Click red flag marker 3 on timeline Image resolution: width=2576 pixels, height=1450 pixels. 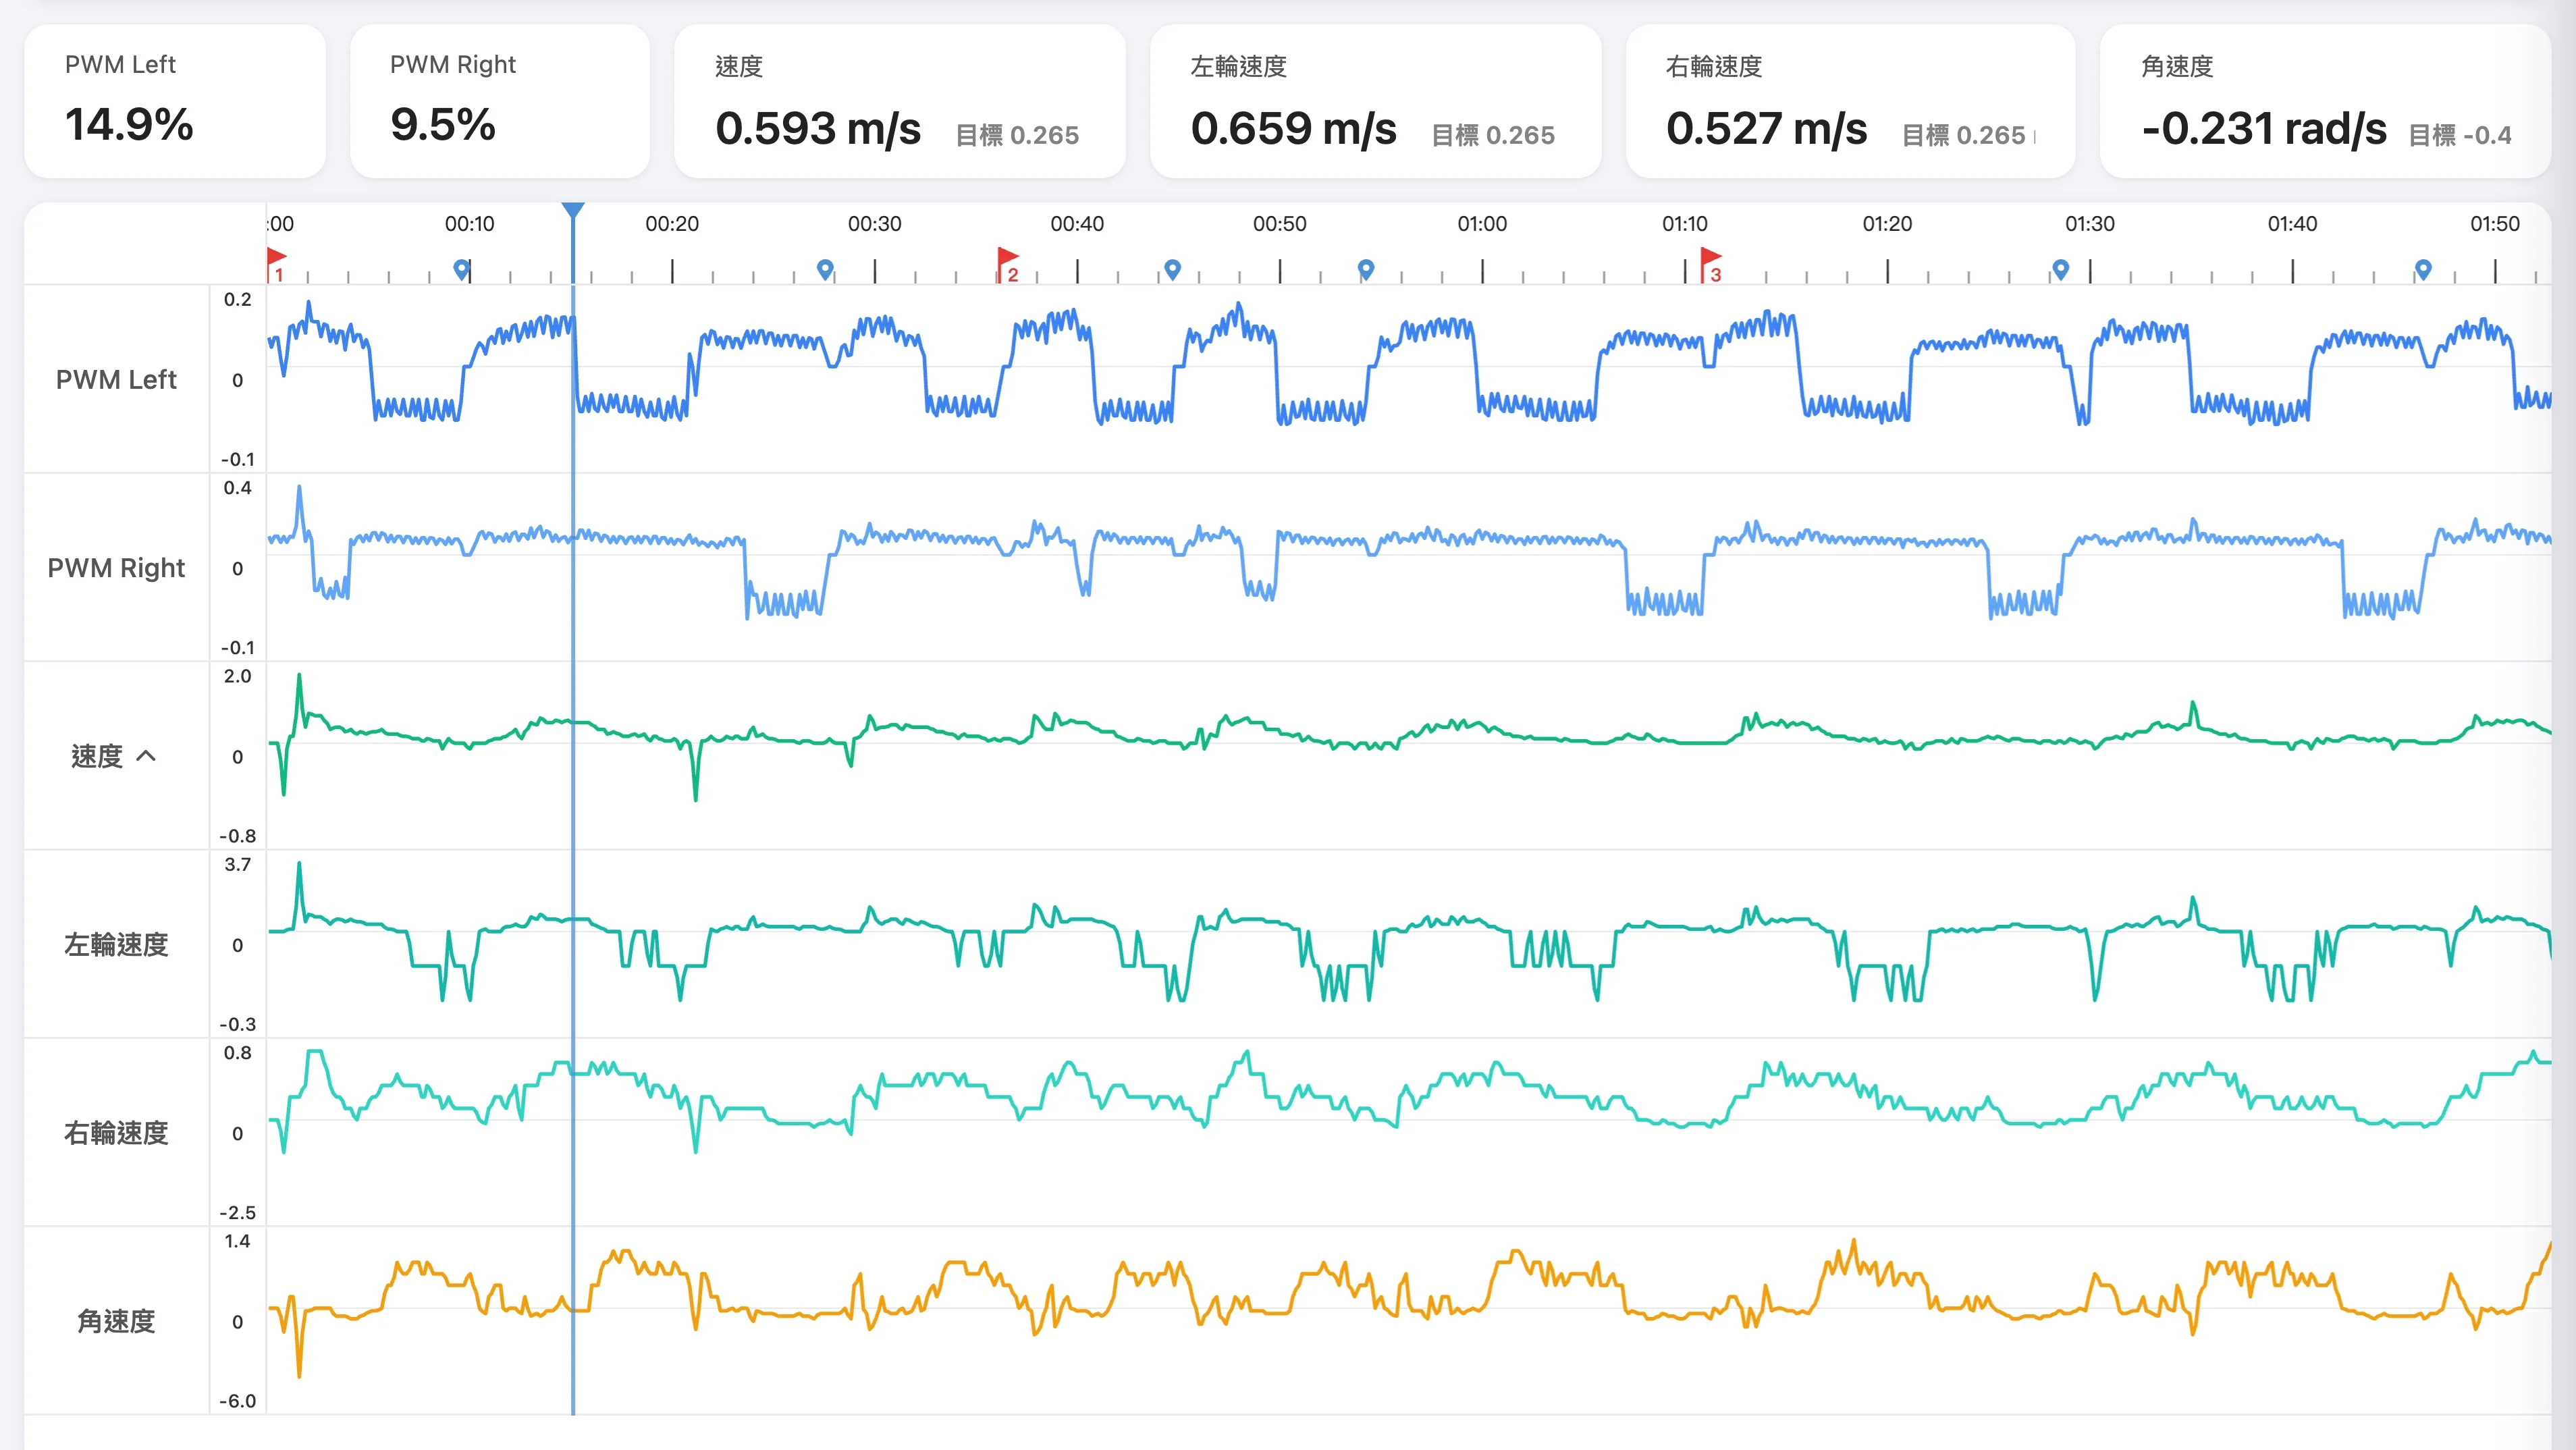[1711, 264]
